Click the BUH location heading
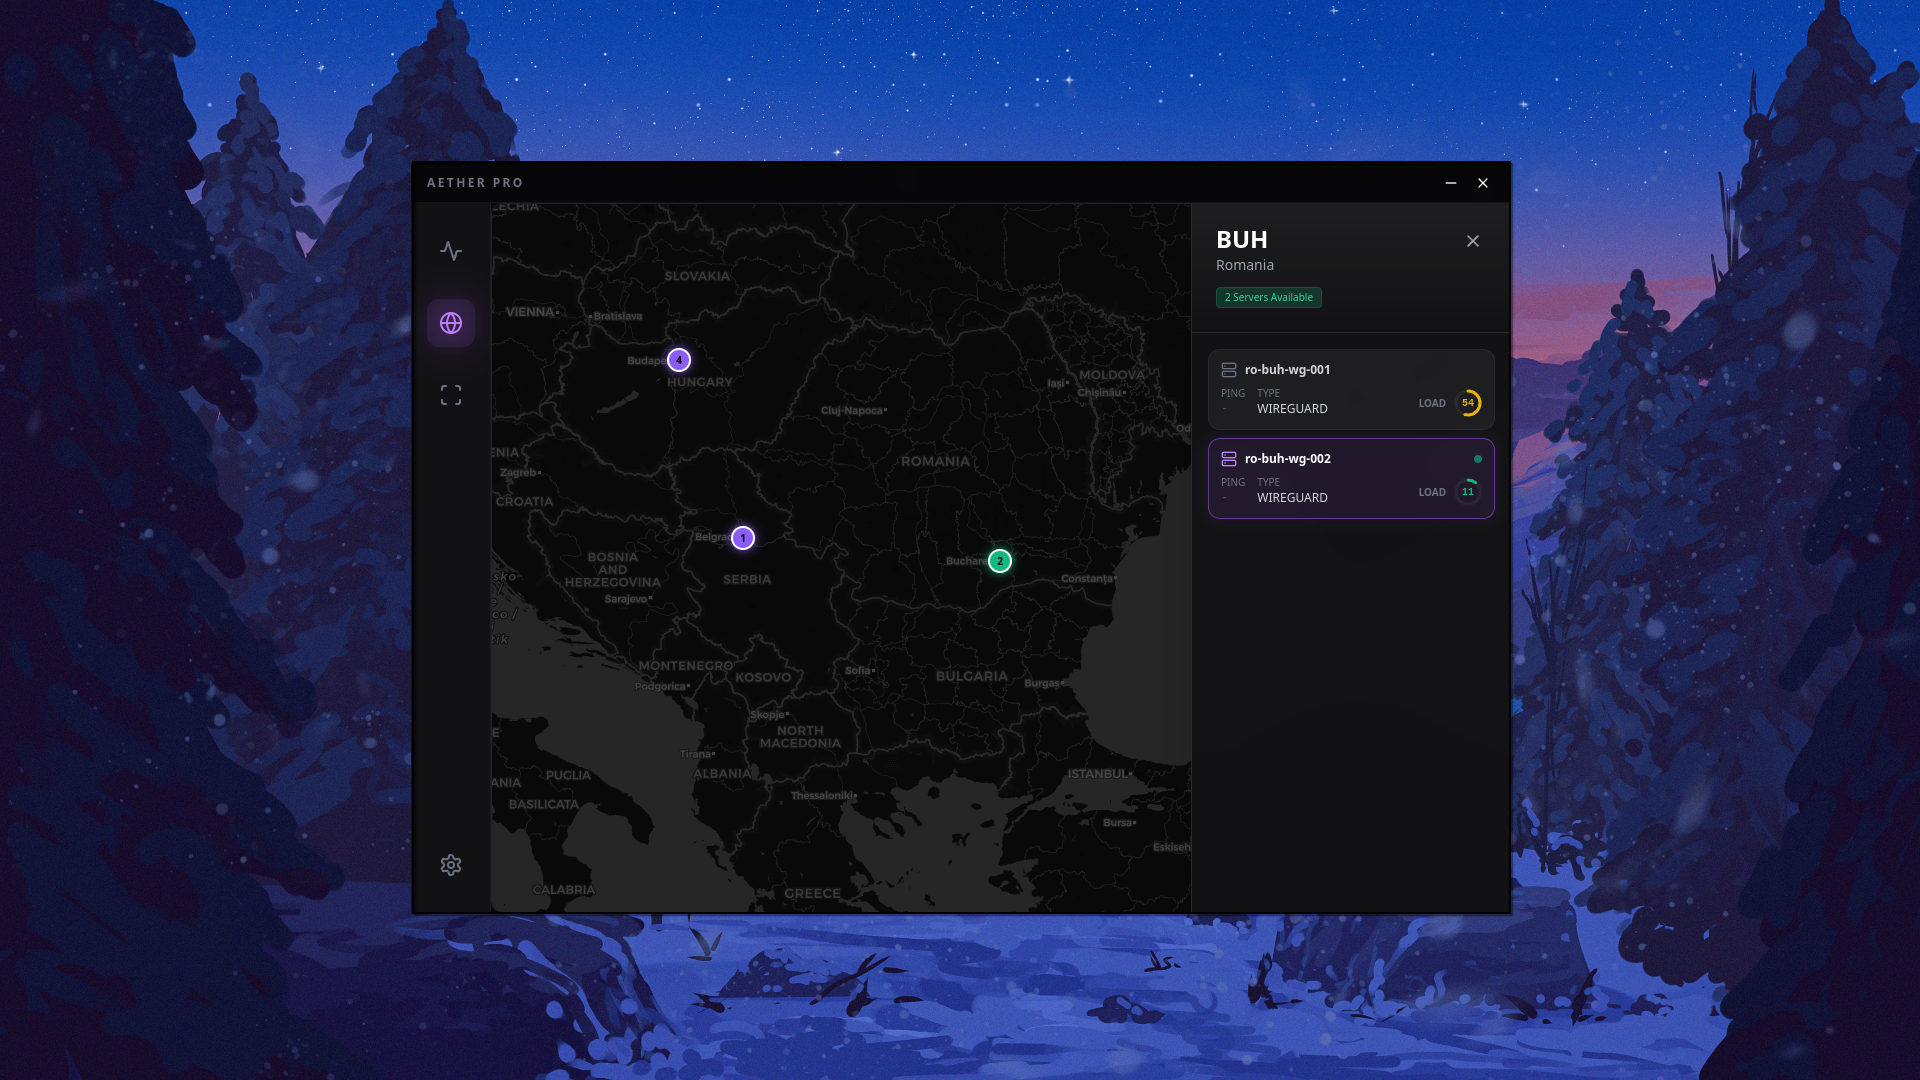This screenshot has width=1920, height=1080. [1242, 240]
